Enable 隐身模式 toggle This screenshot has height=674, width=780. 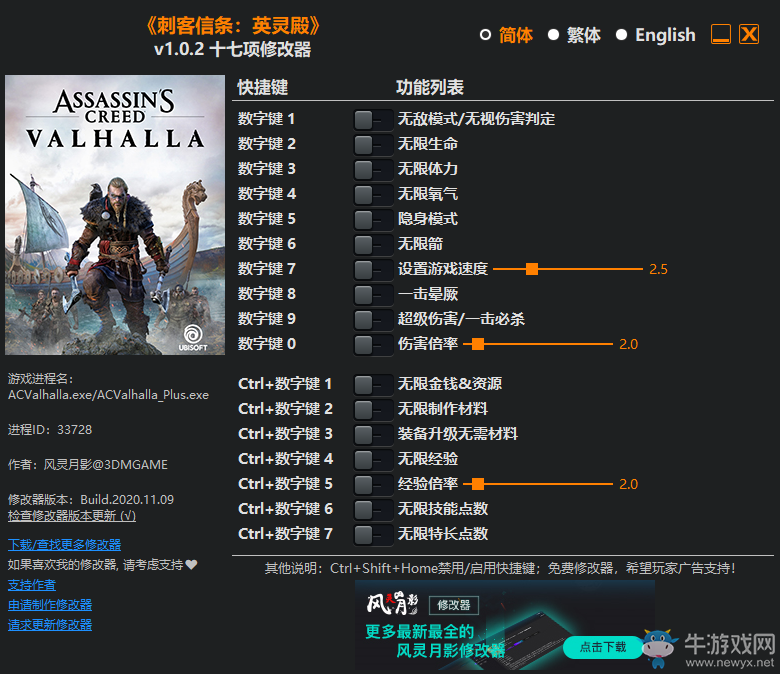[373, 219]
